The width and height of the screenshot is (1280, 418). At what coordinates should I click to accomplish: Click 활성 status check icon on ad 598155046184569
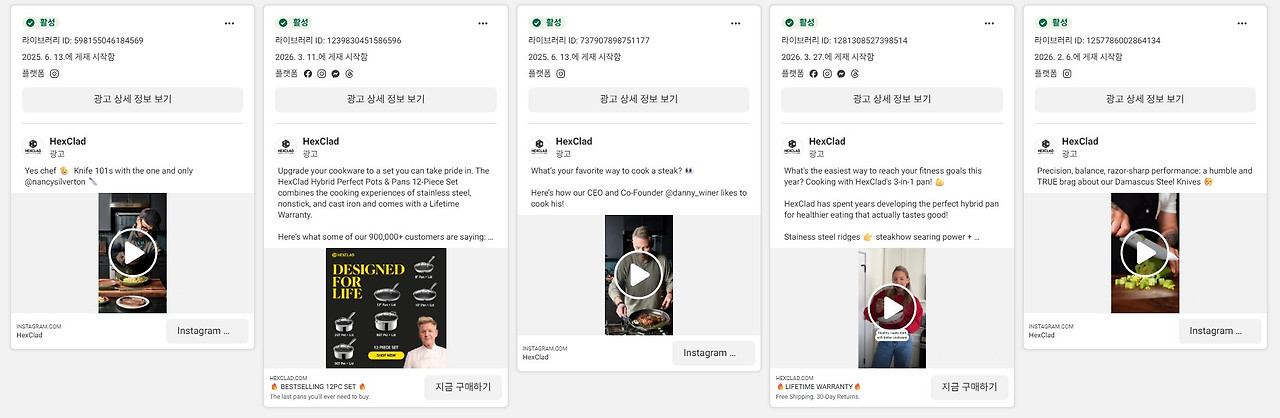tap(29, 22)
